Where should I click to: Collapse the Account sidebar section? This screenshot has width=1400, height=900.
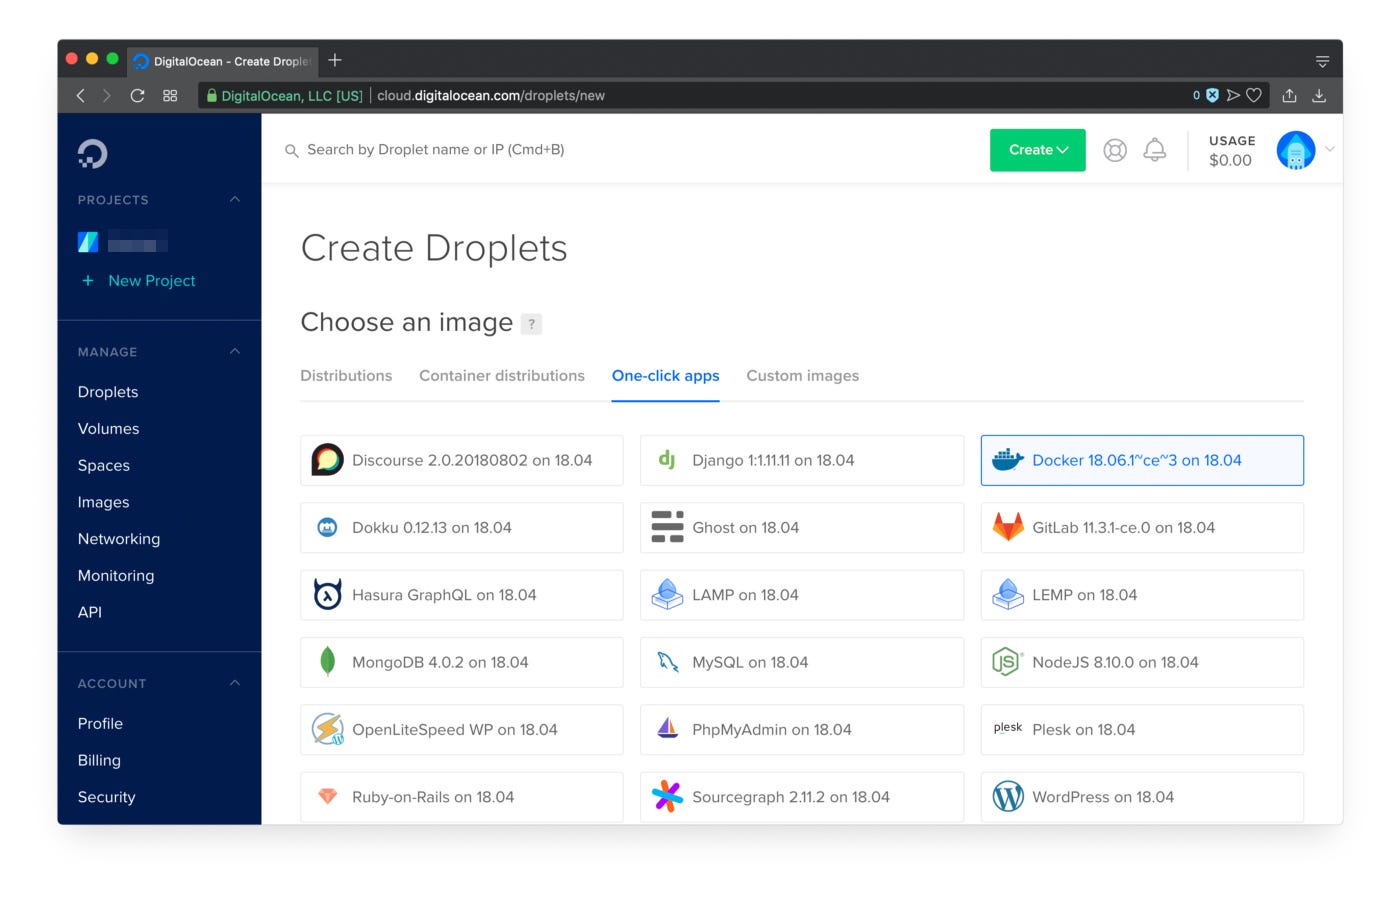pos(235,683)
